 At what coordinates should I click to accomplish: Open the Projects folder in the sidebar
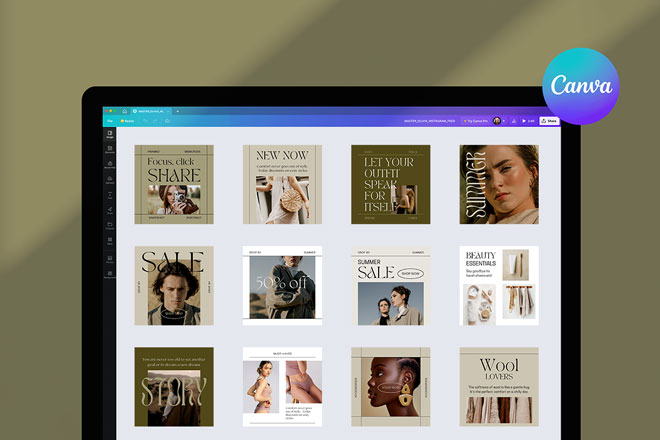pyautogui.click(x=110, y=225)
